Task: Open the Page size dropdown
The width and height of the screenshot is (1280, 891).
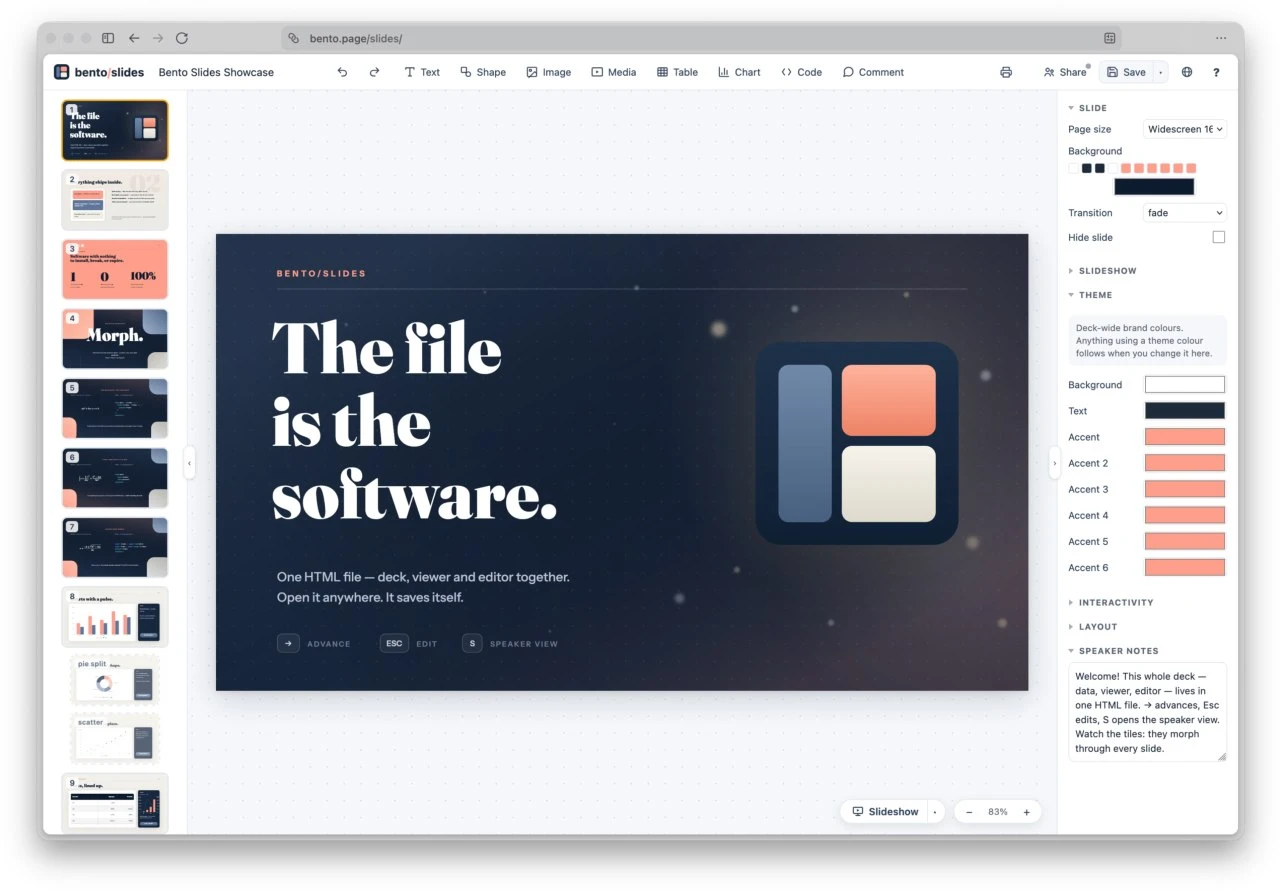Action: click(1185, 129)
